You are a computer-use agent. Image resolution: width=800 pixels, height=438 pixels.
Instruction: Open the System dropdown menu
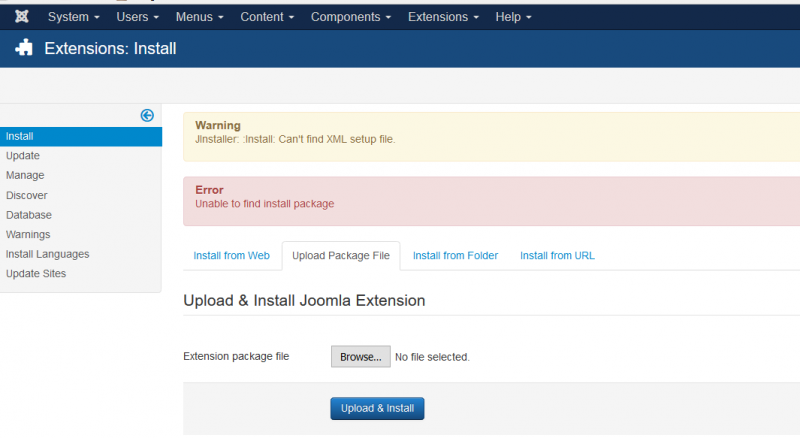73,17
